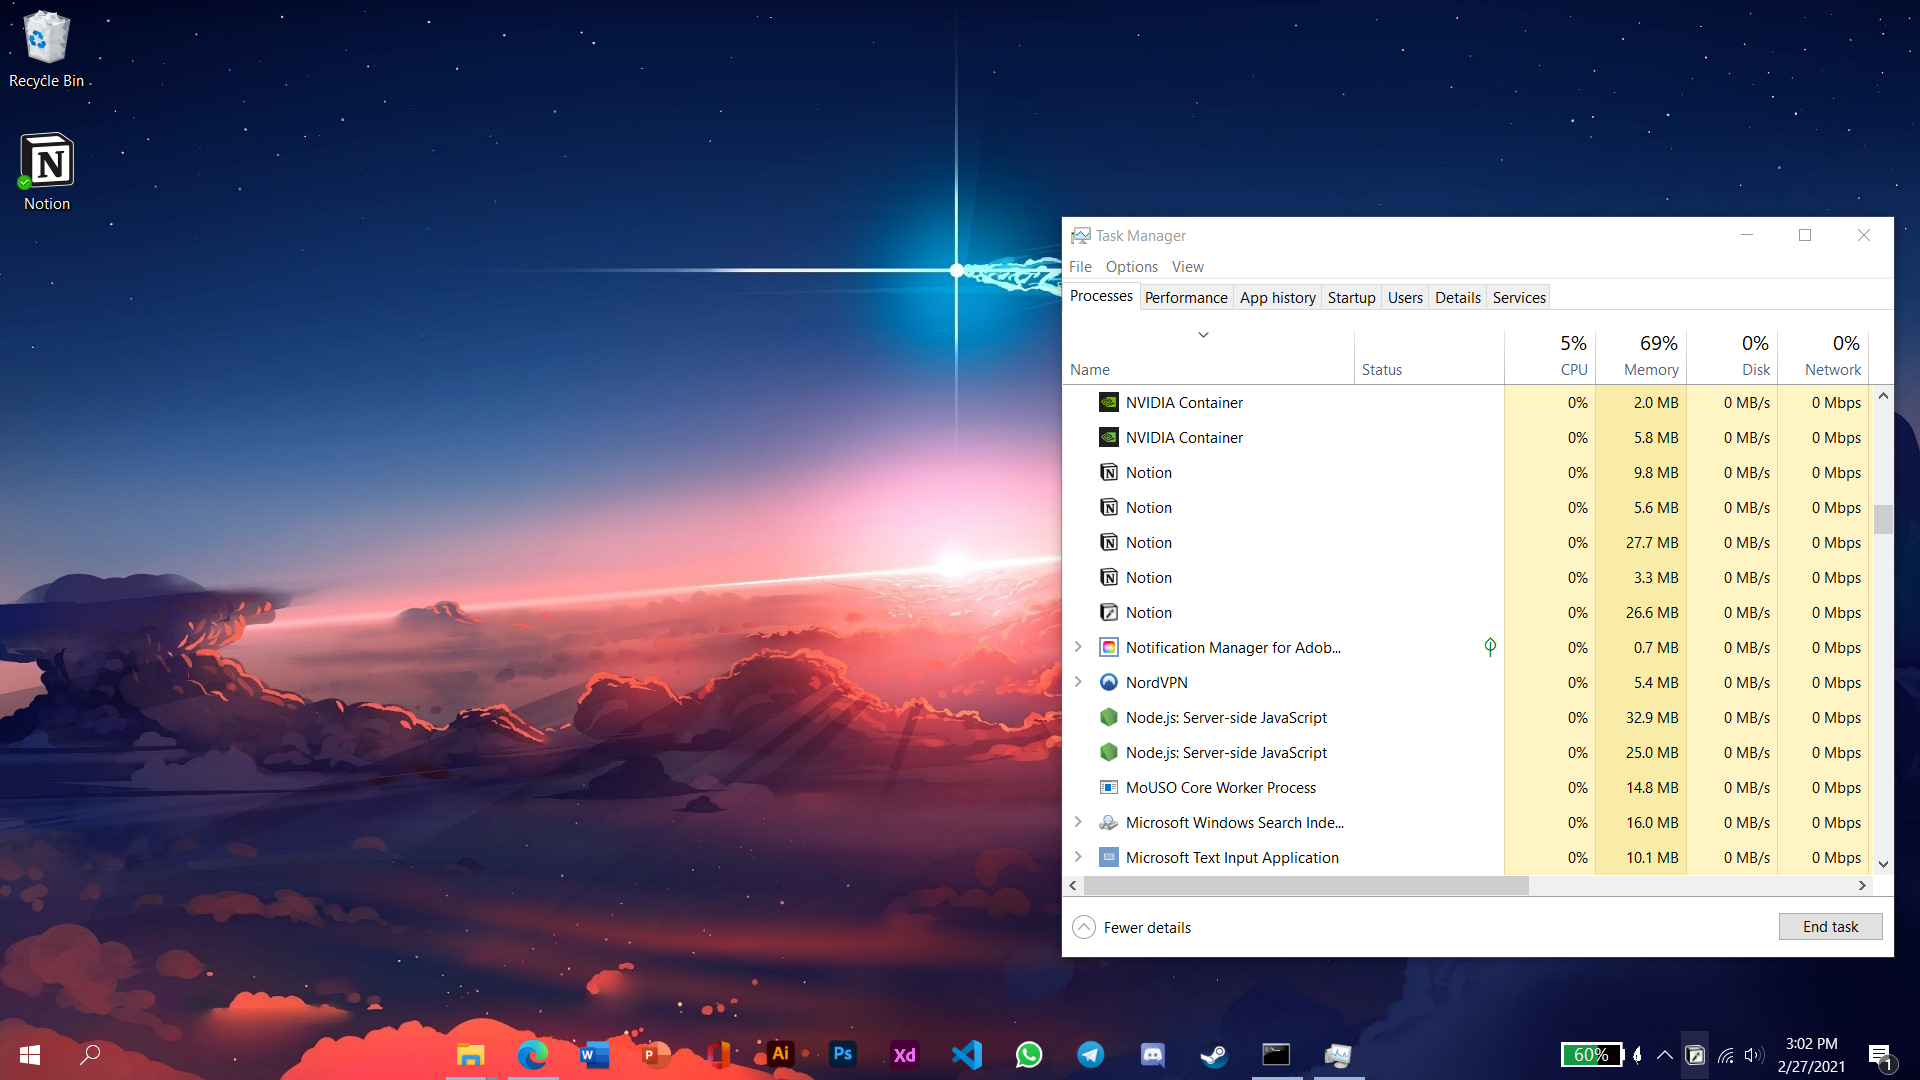The width and height of the screenshot is (1920, 1080).
Task: Click the Adobe Illustrator taskbar icon
Action: 780,1054
